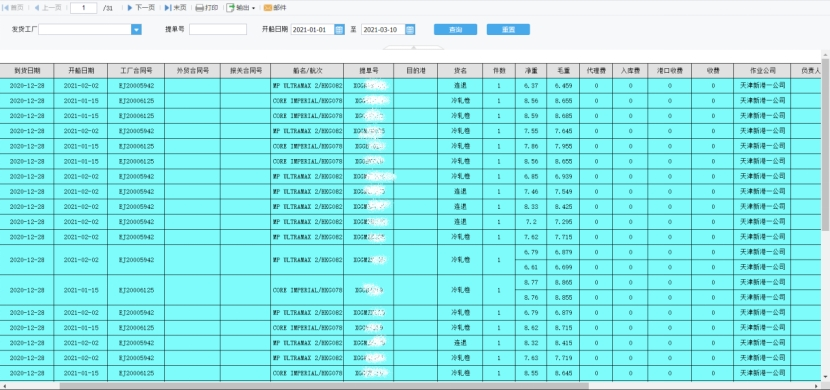Click the 货名 column header

pos(460,70)
